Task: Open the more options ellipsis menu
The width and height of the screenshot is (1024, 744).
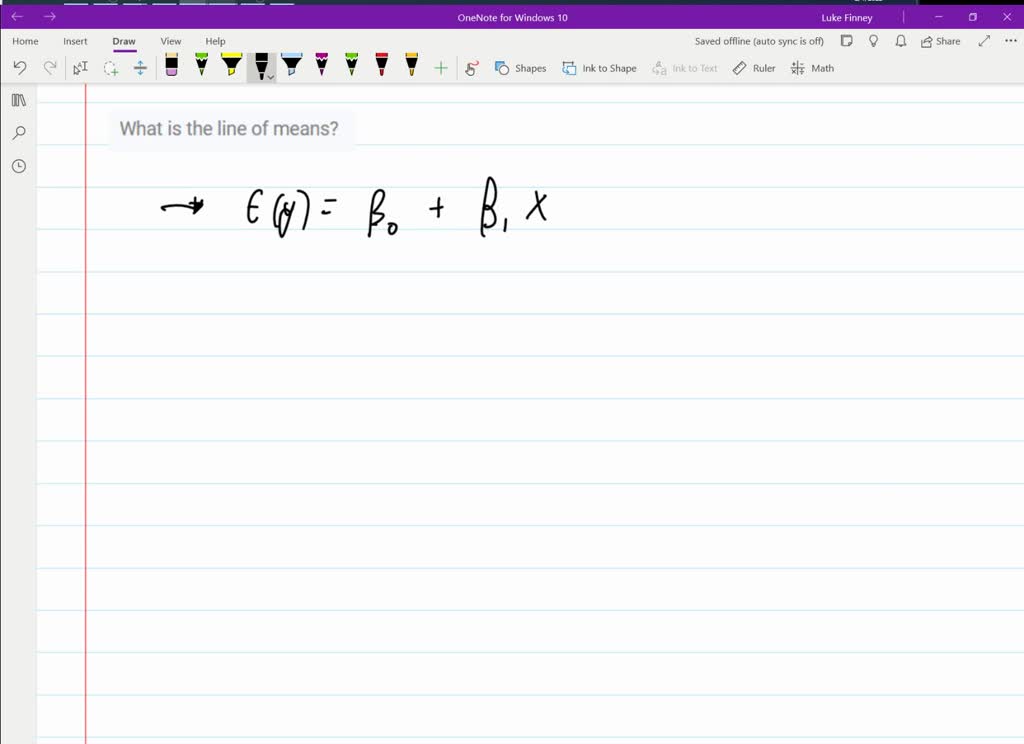Action: tap(1010, 41)
